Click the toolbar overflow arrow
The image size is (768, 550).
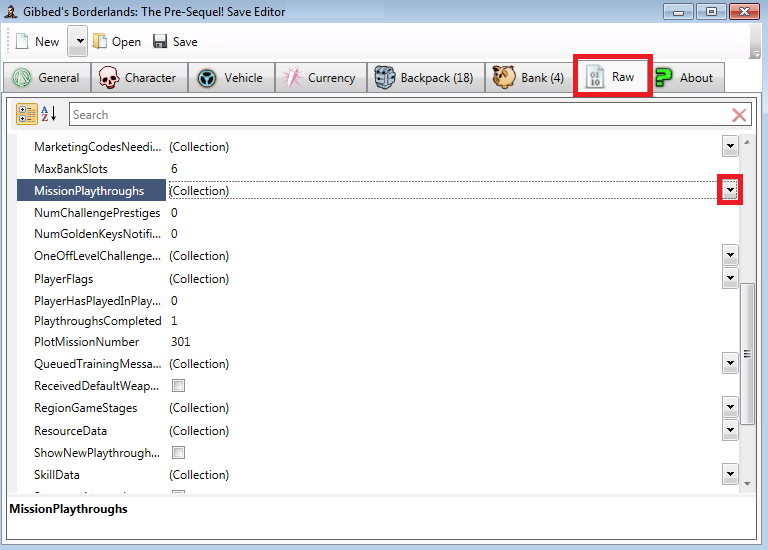coord(755,54)
